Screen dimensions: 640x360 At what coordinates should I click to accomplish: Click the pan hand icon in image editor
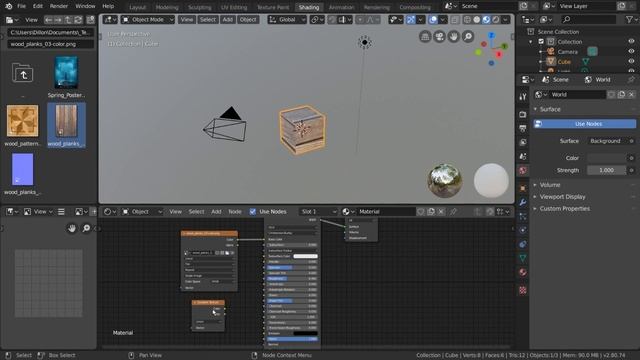[x=72, y=228]
